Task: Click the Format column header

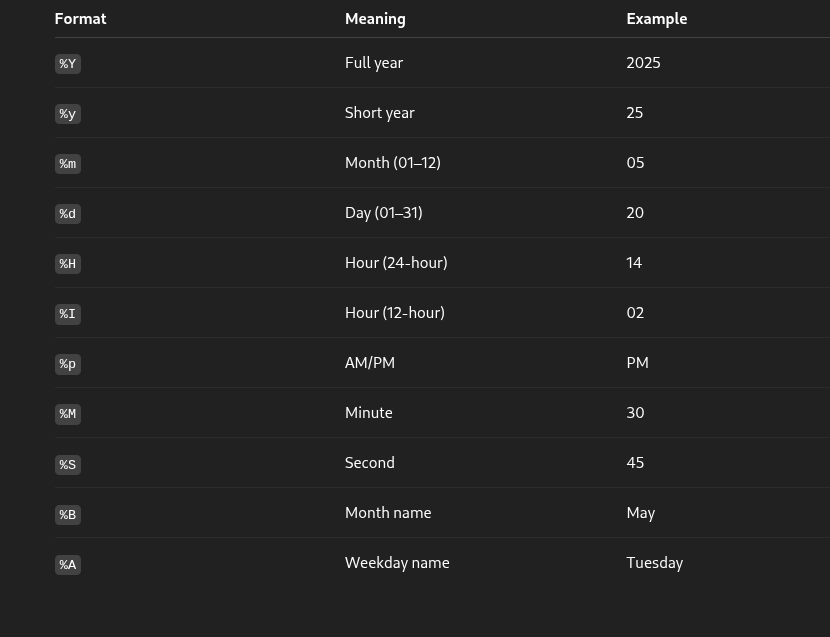Action: tap(80, 19)
